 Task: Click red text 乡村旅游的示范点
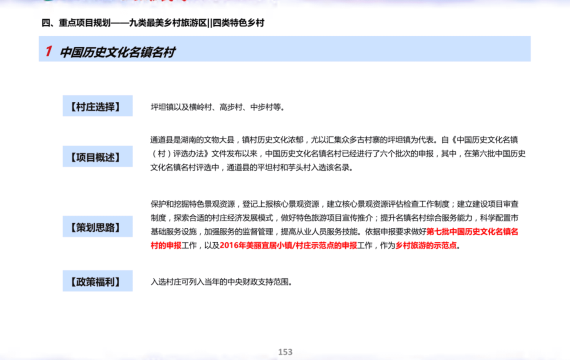tap(426, 245)
